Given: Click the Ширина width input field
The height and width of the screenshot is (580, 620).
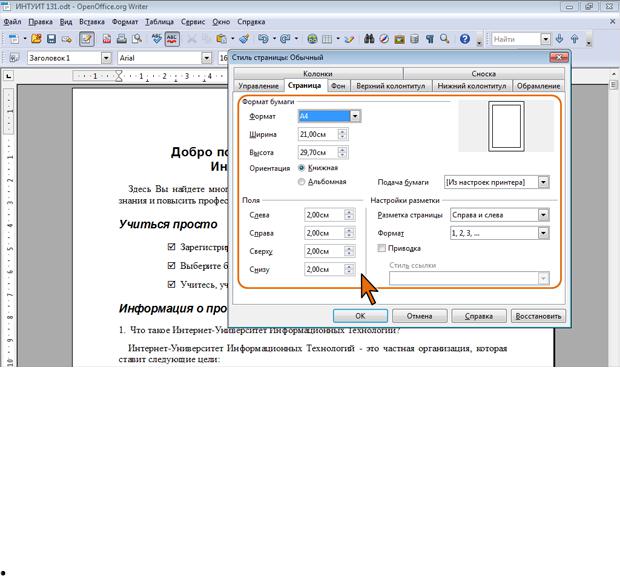Looking at the screenshot, I should (318, 134).
